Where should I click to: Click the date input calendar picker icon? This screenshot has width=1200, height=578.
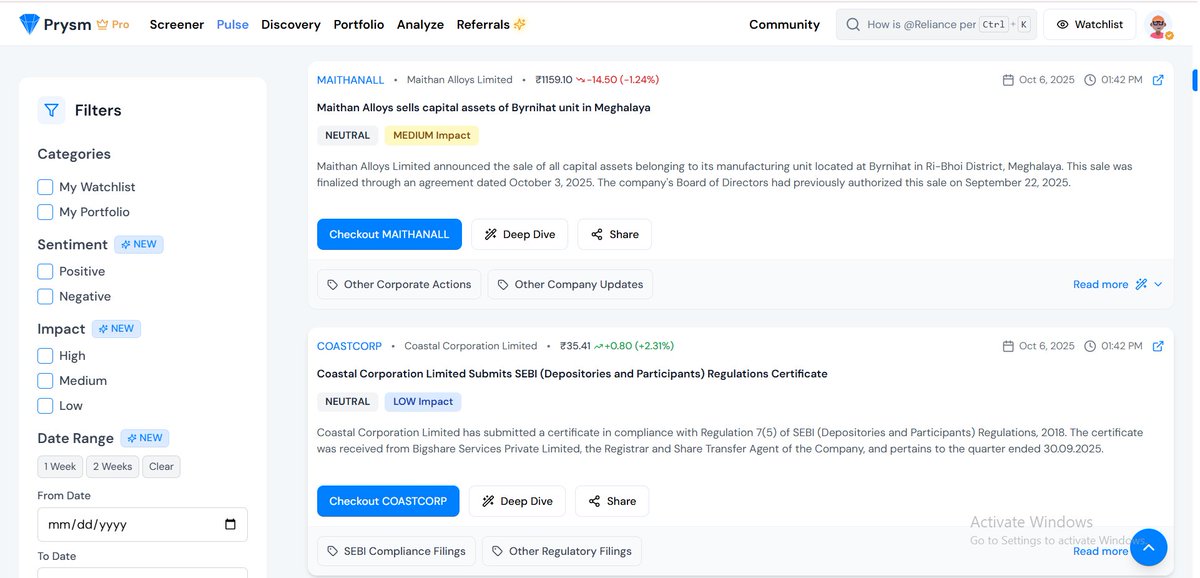click(x=230, y=524)
